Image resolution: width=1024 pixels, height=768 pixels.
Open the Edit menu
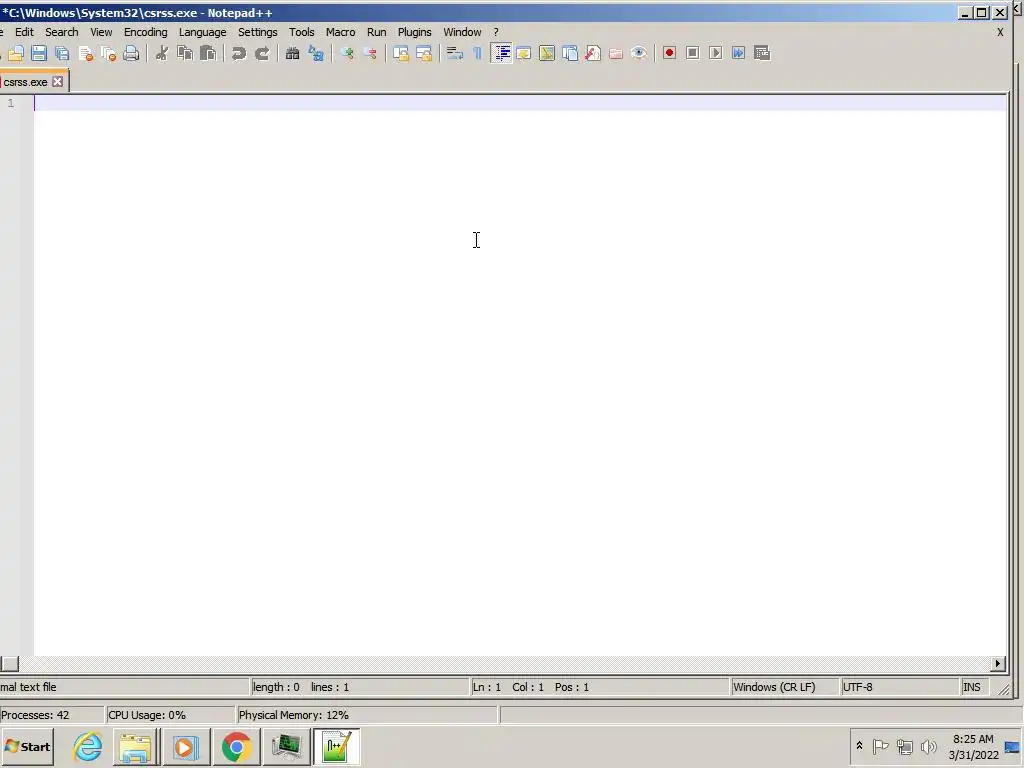[x=24, y=32]
